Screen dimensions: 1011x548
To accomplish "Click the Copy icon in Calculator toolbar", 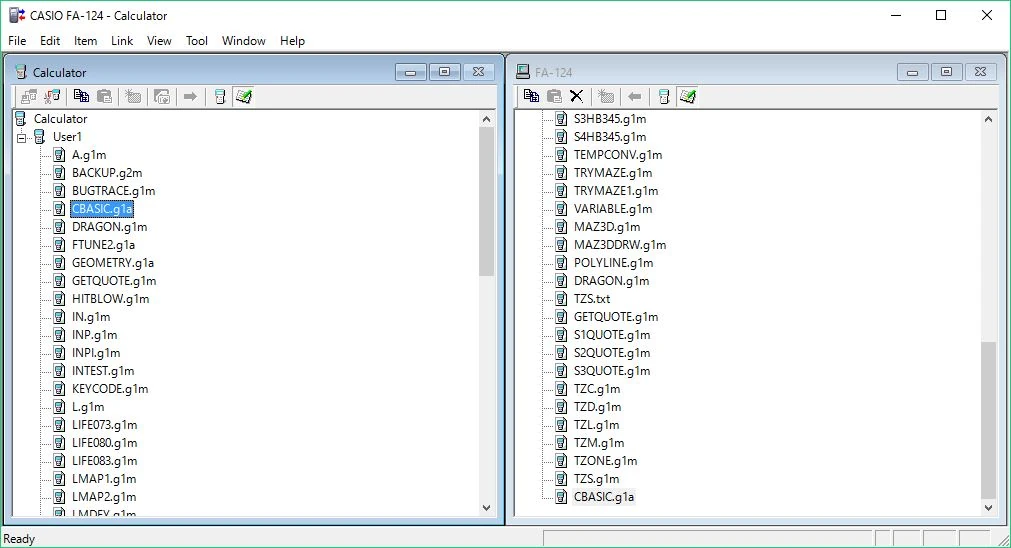I will [x=81, y=97].
